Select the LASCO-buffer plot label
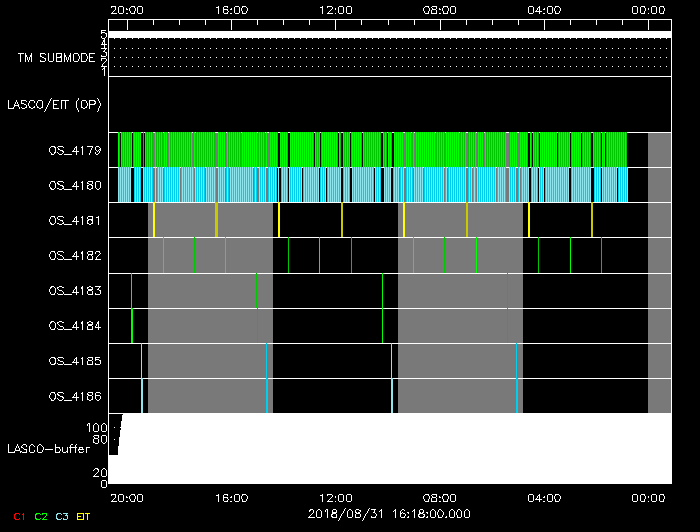700x532 pixels. click(x=48, y=449)
